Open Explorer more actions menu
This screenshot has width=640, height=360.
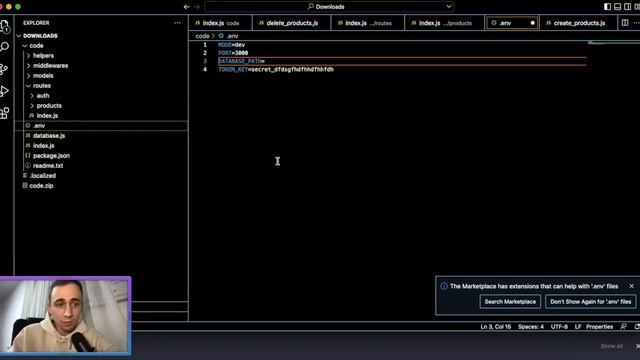[177, 23]
